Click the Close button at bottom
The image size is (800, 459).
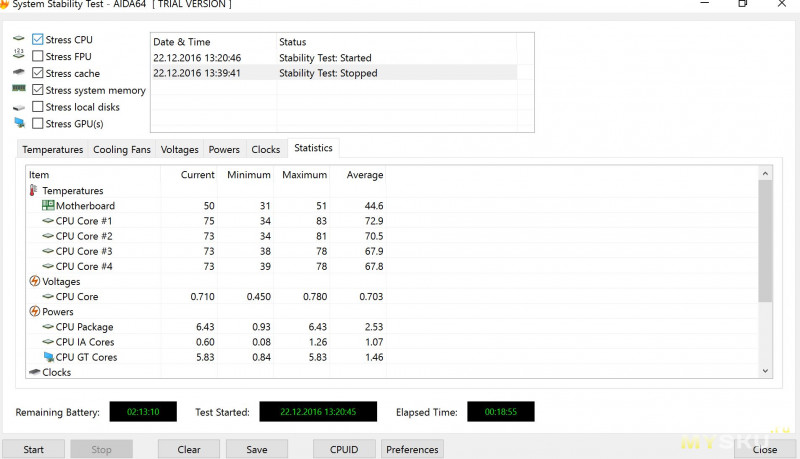coord(764,449)
